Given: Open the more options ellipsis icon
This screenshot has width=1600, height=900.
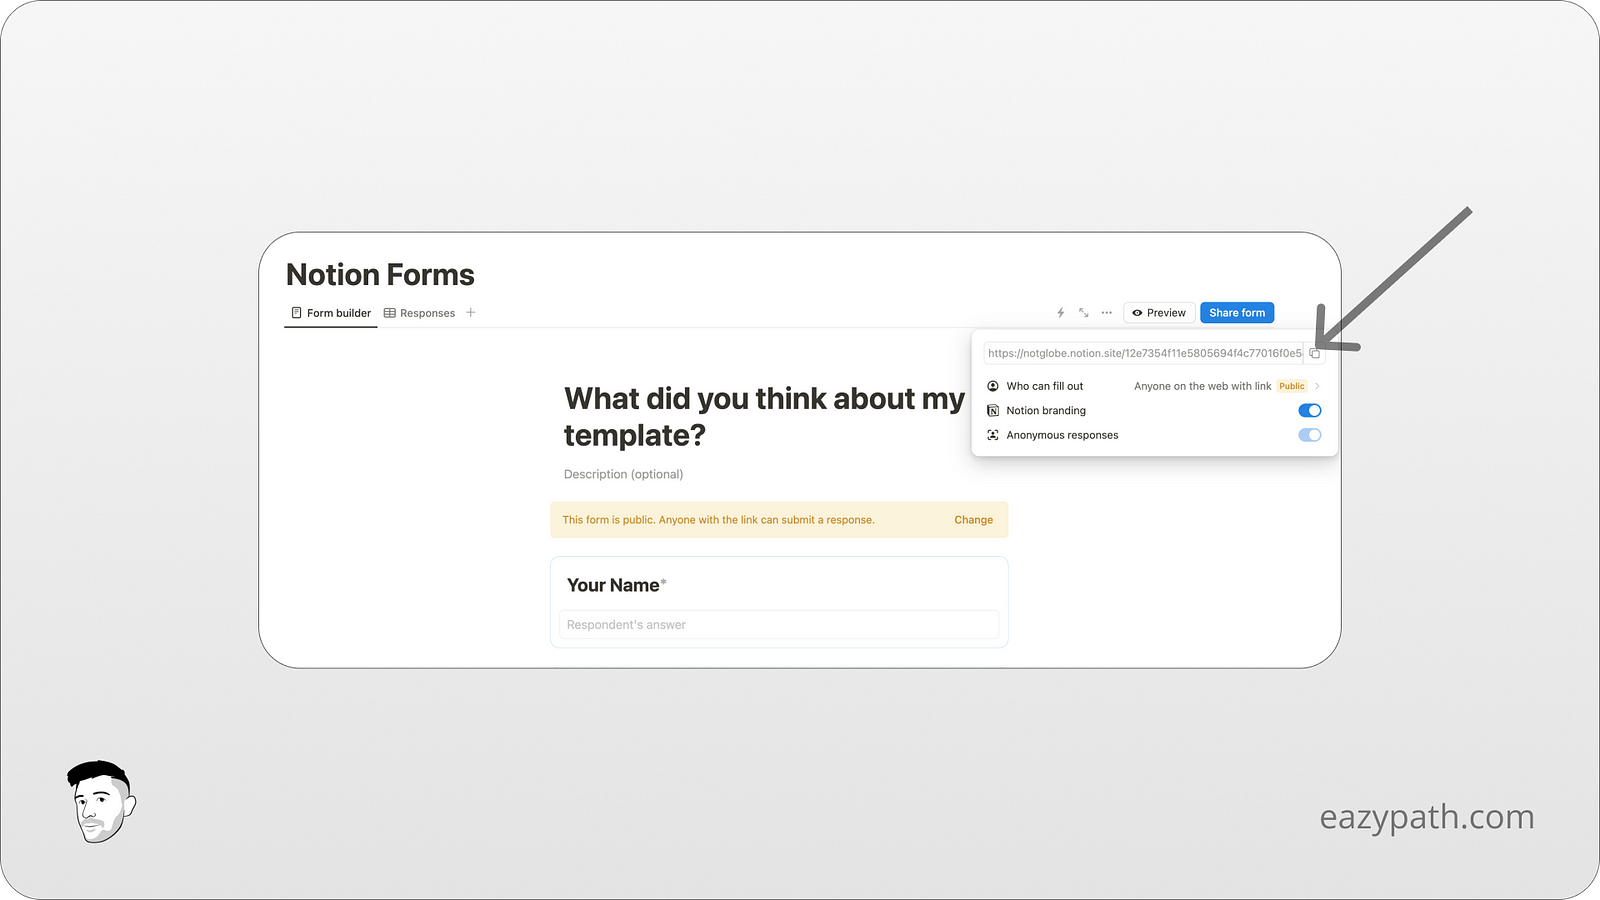Looking at the screenshot, I should tap(1106, 312).
